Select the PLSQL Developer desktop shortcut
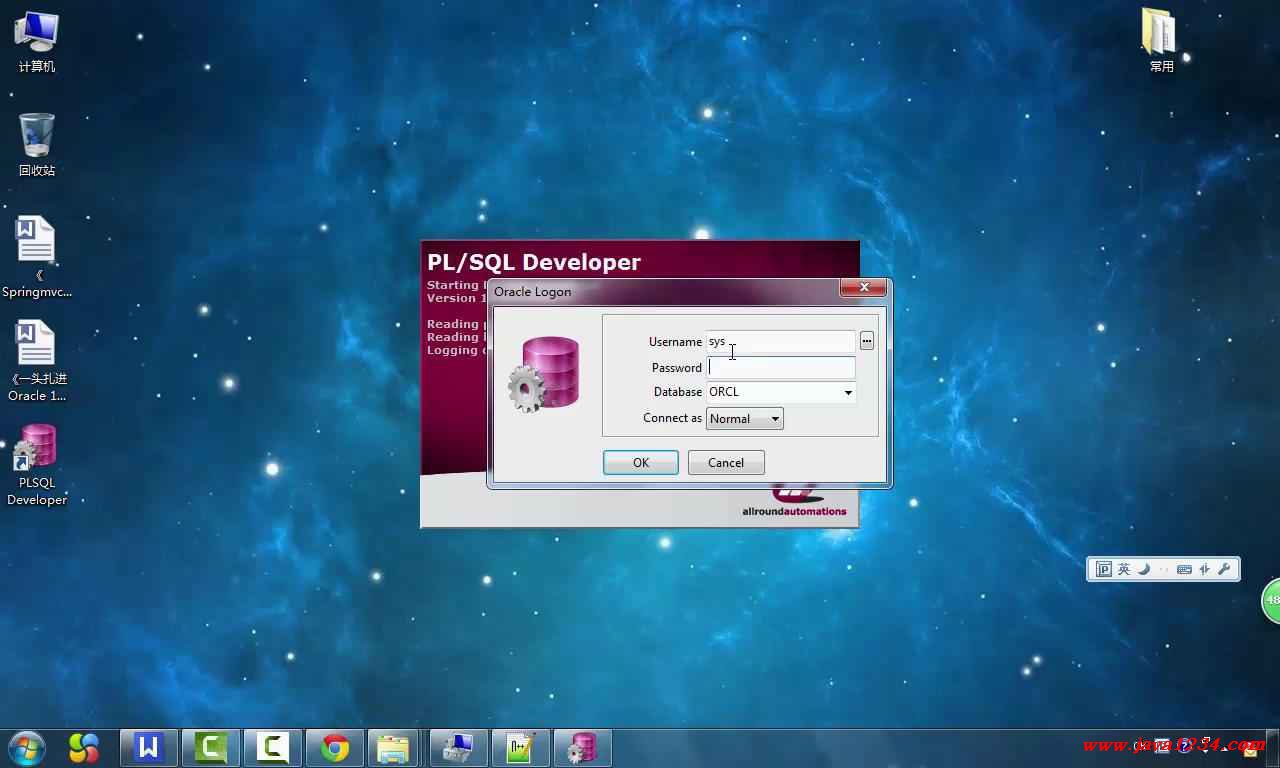This screenshot has width=1280, height=768. (x=36, y=465)
